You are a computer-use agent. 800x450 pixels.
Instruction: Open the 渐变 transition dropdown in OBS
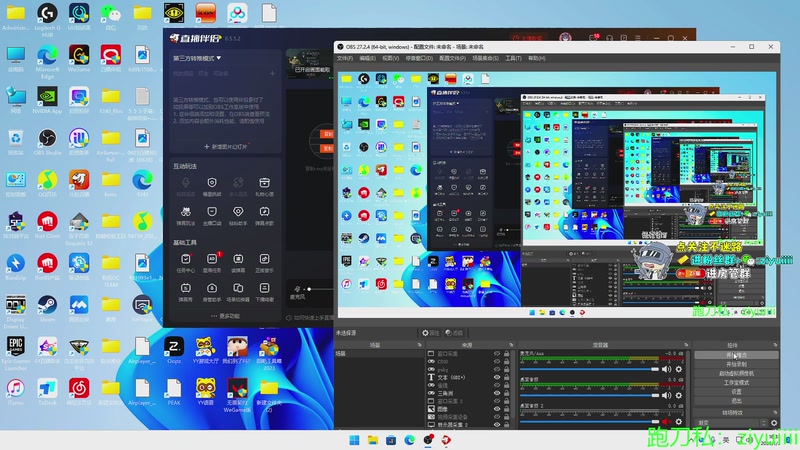coord(731,423)
